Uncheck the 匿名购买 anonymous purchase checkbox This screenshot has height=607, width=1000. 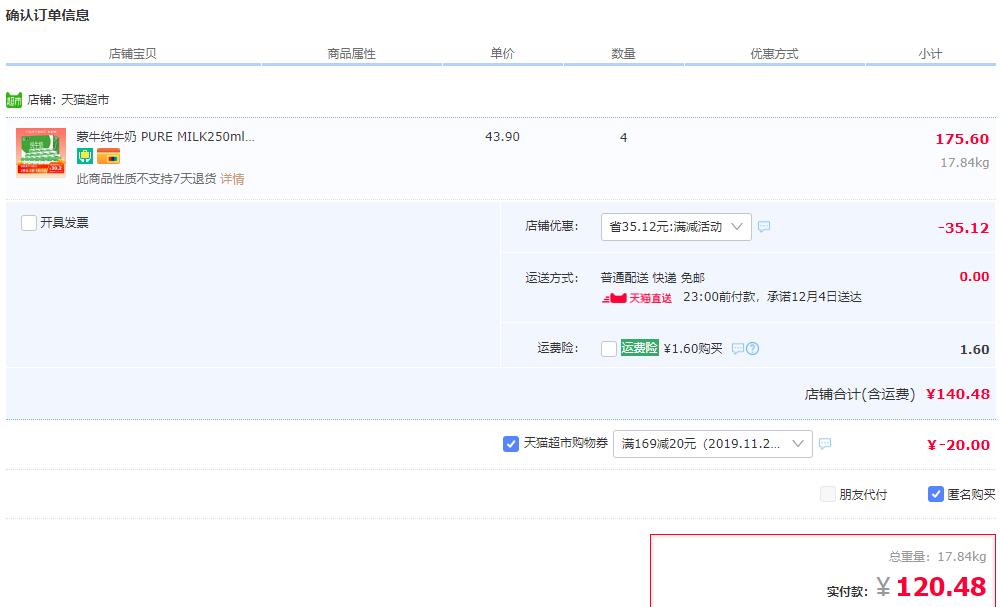click(x=936, y=494)
